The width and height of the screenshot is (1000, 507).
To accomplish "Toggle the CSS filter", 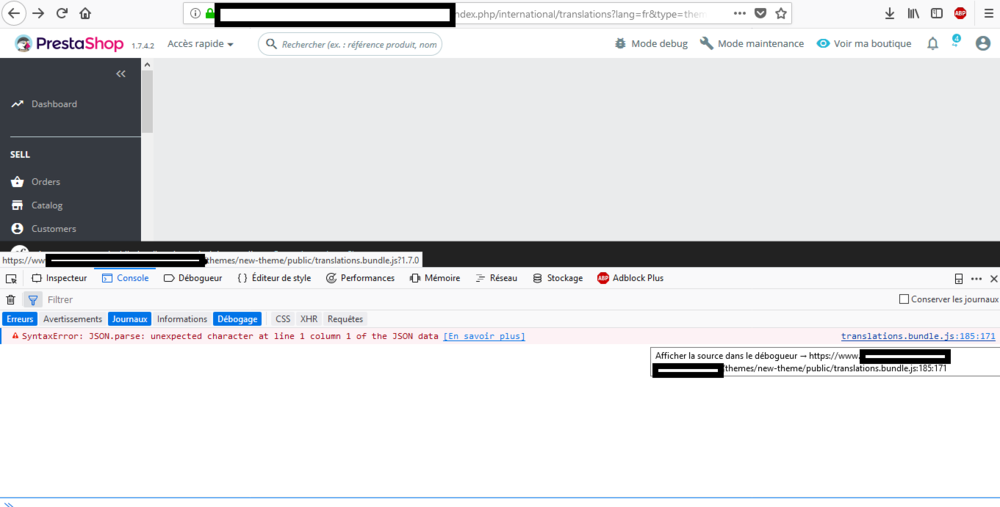I will click(x=283, y=319).
